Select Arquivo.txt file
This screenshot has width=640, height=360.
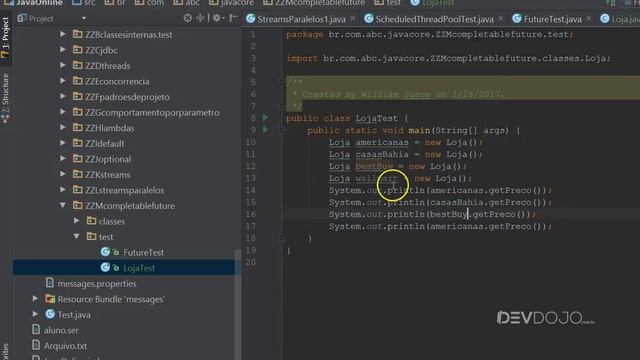65,346
